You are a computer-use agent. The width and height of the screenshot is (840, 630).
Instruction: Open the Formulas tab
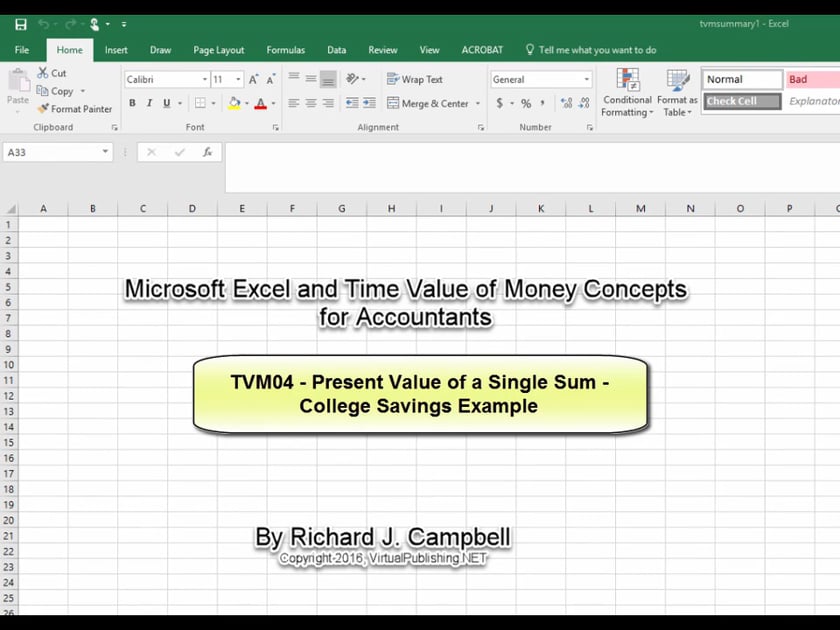click(286, 50)
